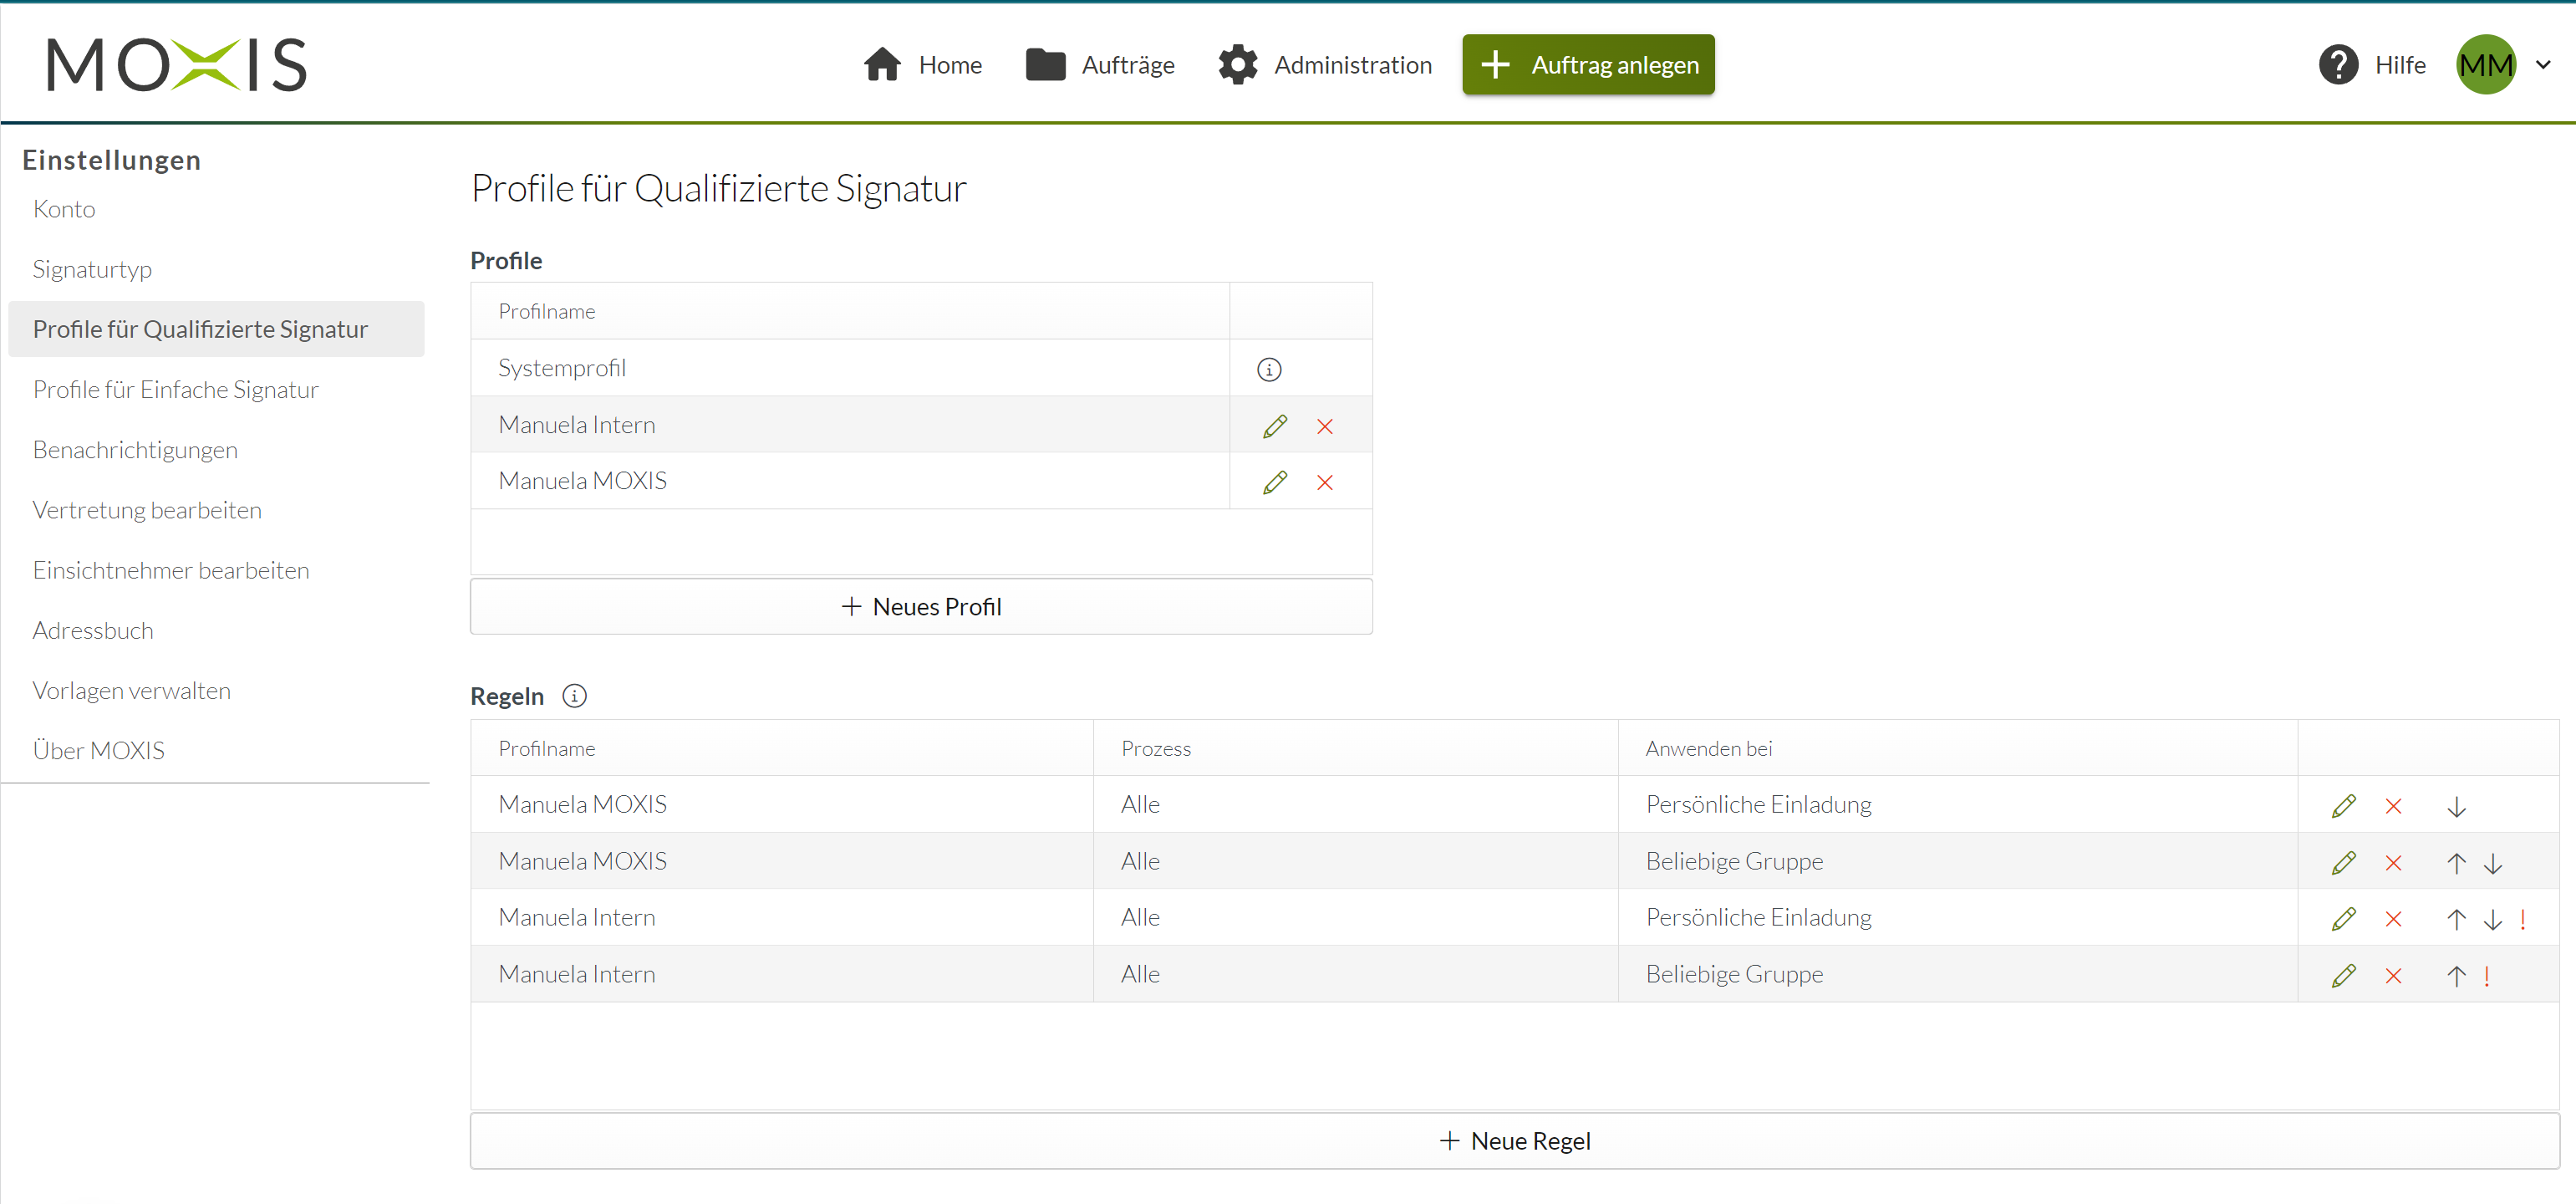Image resolution: width=2576 pixels, height=1204 pixels.
Task: Open the MM user avatar
Action: coord(2486,65)
